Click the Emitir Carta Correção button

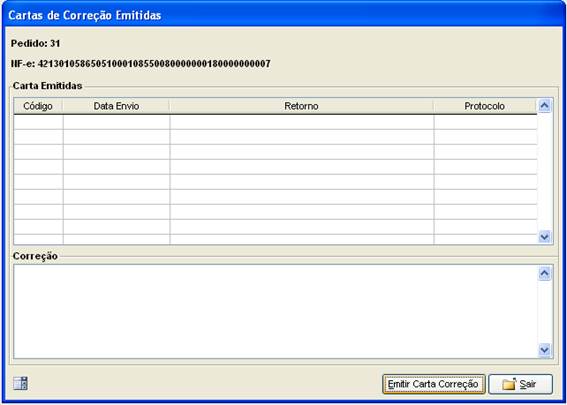(x=434, y=384)
